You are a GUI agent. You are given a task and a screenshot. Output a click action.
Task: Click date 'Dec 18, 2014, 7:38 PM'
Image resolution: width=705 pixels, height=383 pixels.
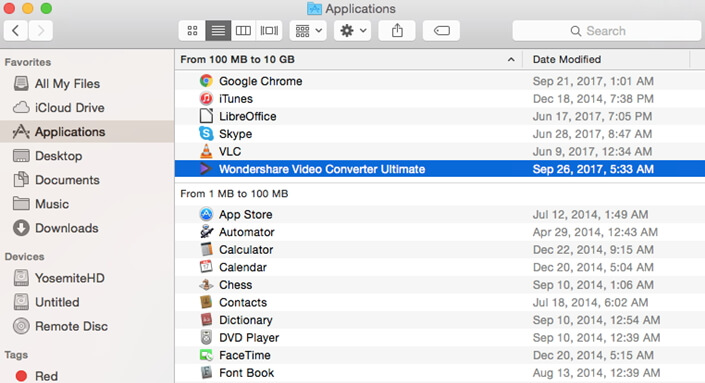pos(593,99)
